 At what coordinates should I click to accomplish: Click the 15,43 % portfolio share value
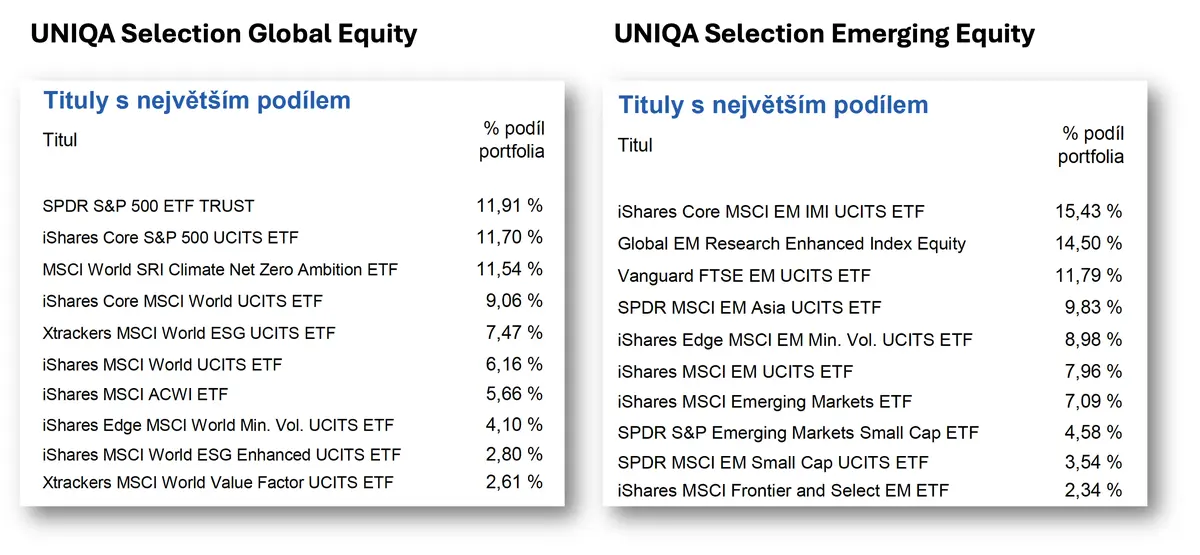pos(1089,212)
